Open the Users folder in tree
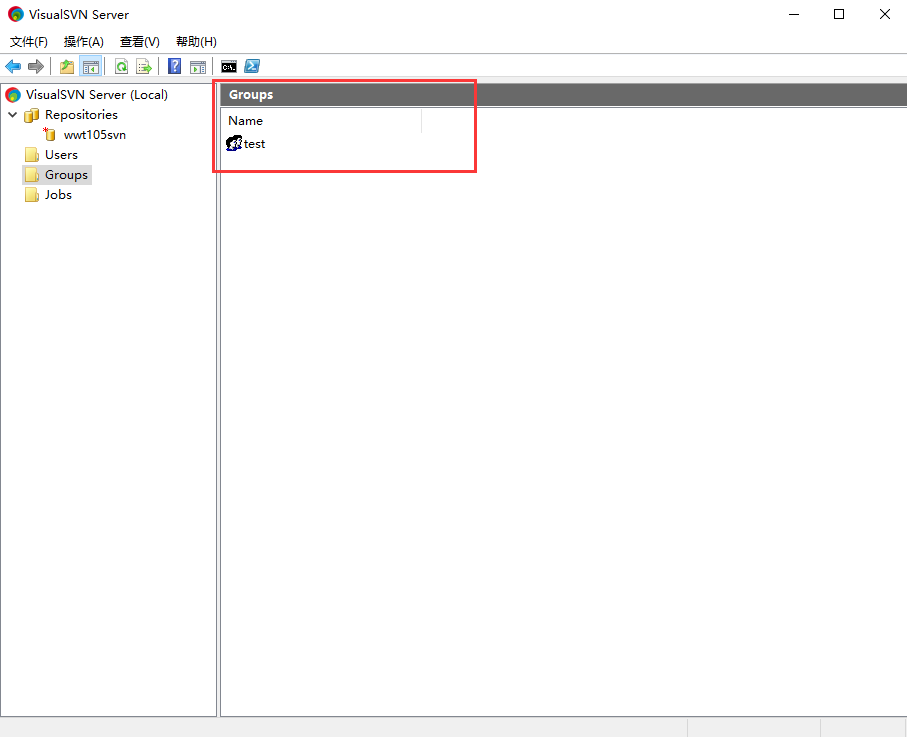This screenshot has width=907, height=737. (61, 155)
